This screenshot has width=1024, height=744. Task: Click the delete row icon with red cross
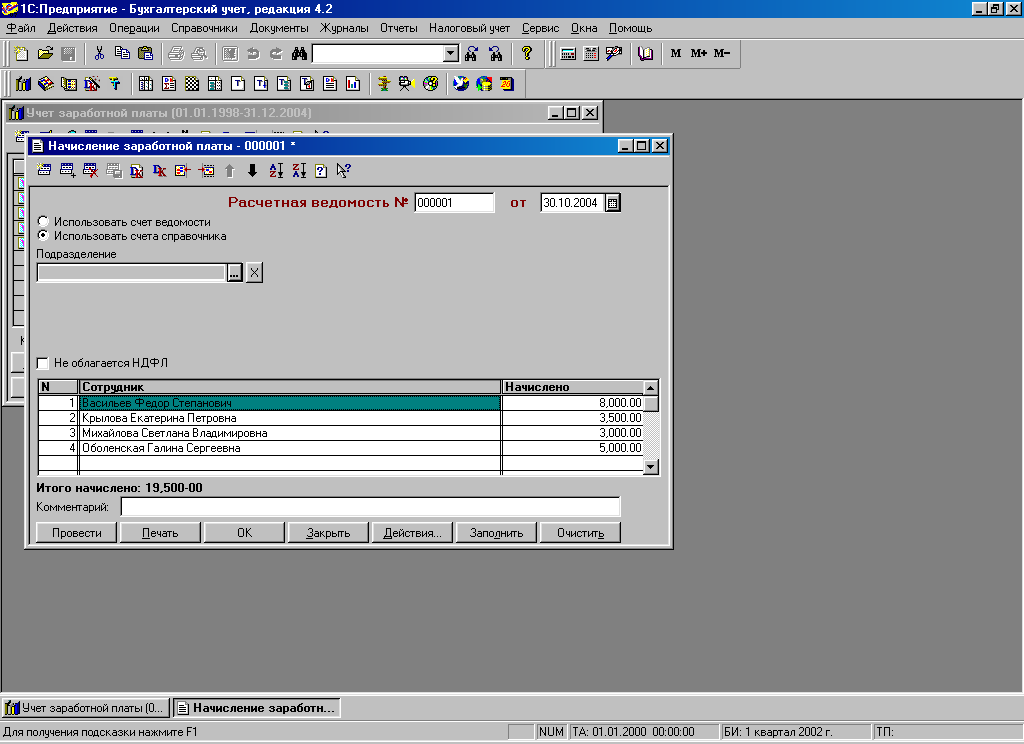(x=90, y=170)
